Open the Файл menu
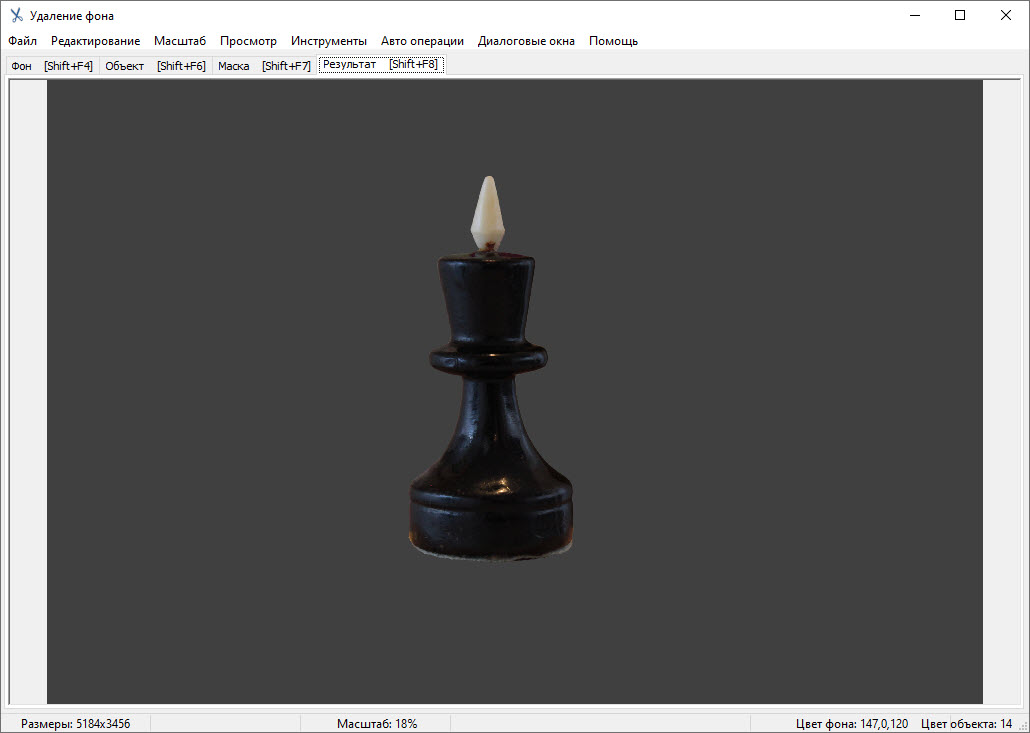Image resolution: width=1030 pixels, height=733 pixels. point(22,41)
